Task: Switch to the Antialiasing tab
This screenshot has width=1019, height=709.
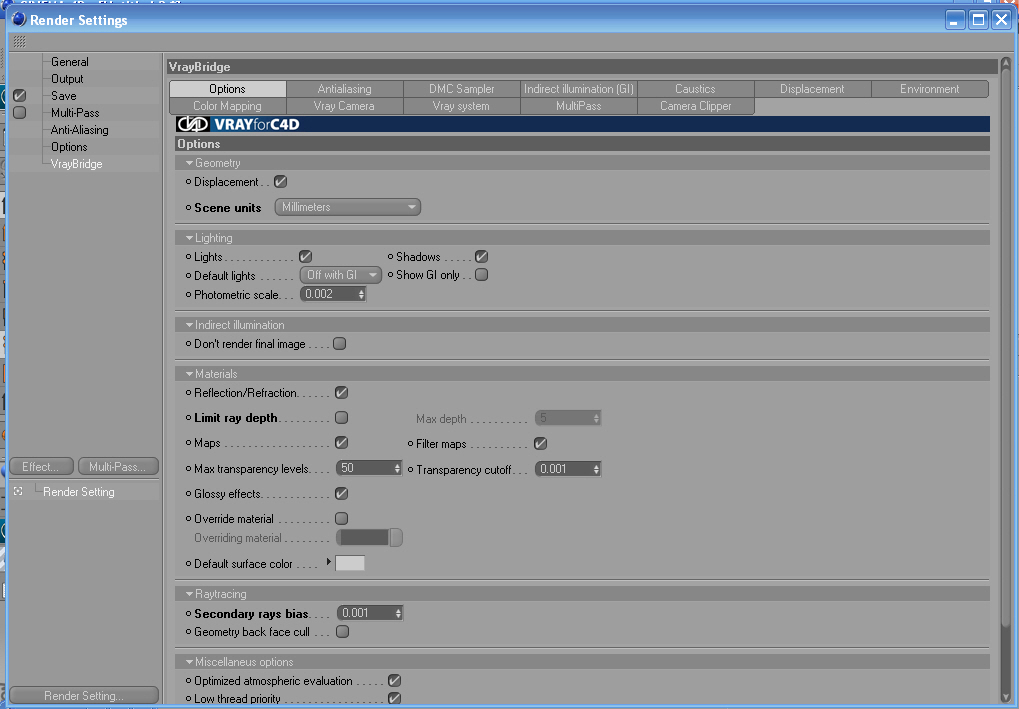Action: click(344, 89)
